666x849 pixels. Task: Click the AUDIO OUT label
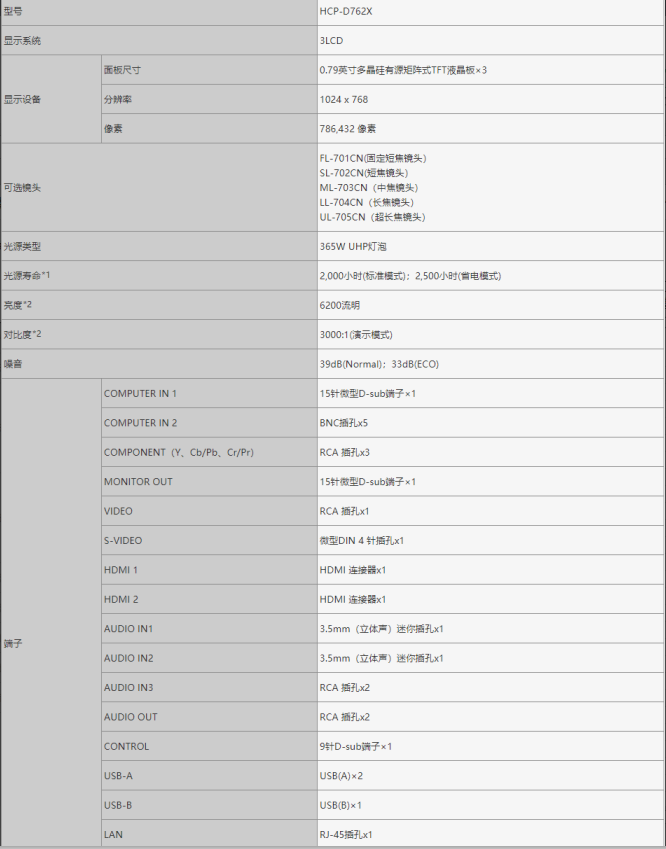pos(131,717)
